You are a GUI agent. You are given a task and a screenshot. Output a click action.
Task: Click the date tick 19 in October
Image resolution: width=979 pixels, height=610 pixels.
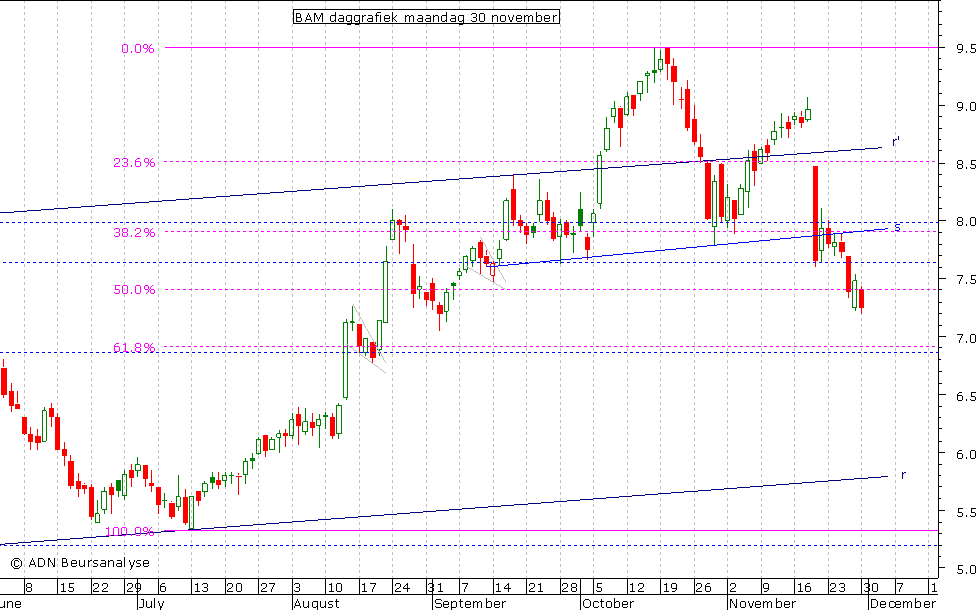coord(670,588)
